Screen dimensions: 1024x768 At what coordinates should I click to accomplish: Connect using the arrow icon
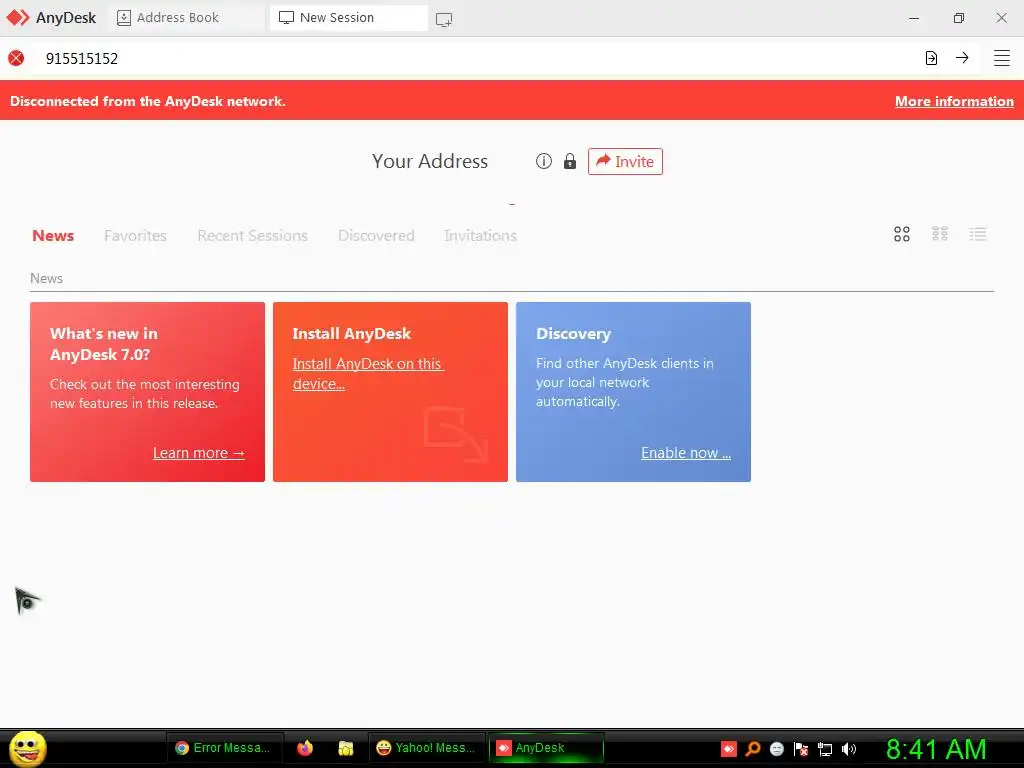click(962, 57)
